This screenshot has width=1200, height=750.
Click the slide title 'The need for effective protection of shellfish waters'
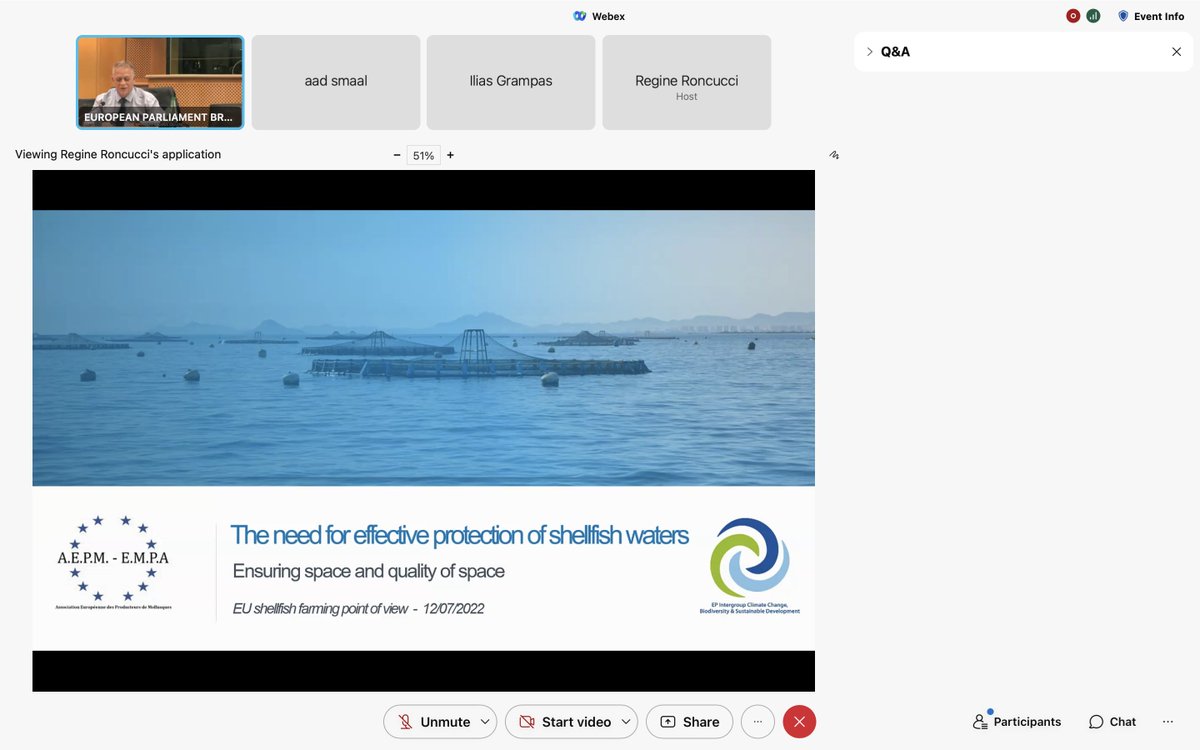tap(459, 535)
